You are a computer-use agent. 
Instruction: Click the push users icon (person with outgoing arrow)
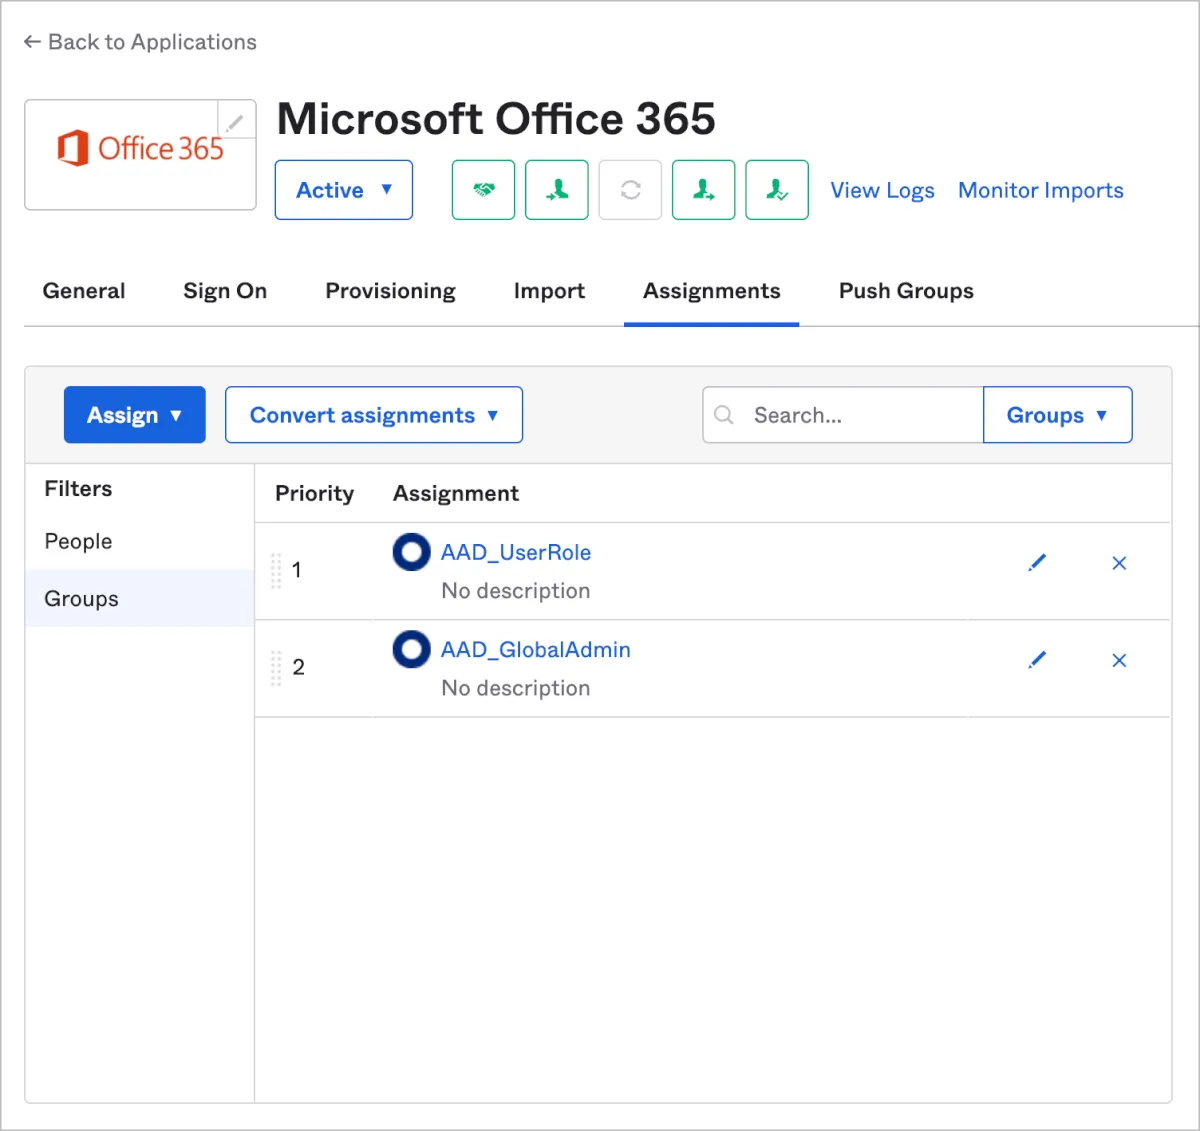tap(704, 190)
